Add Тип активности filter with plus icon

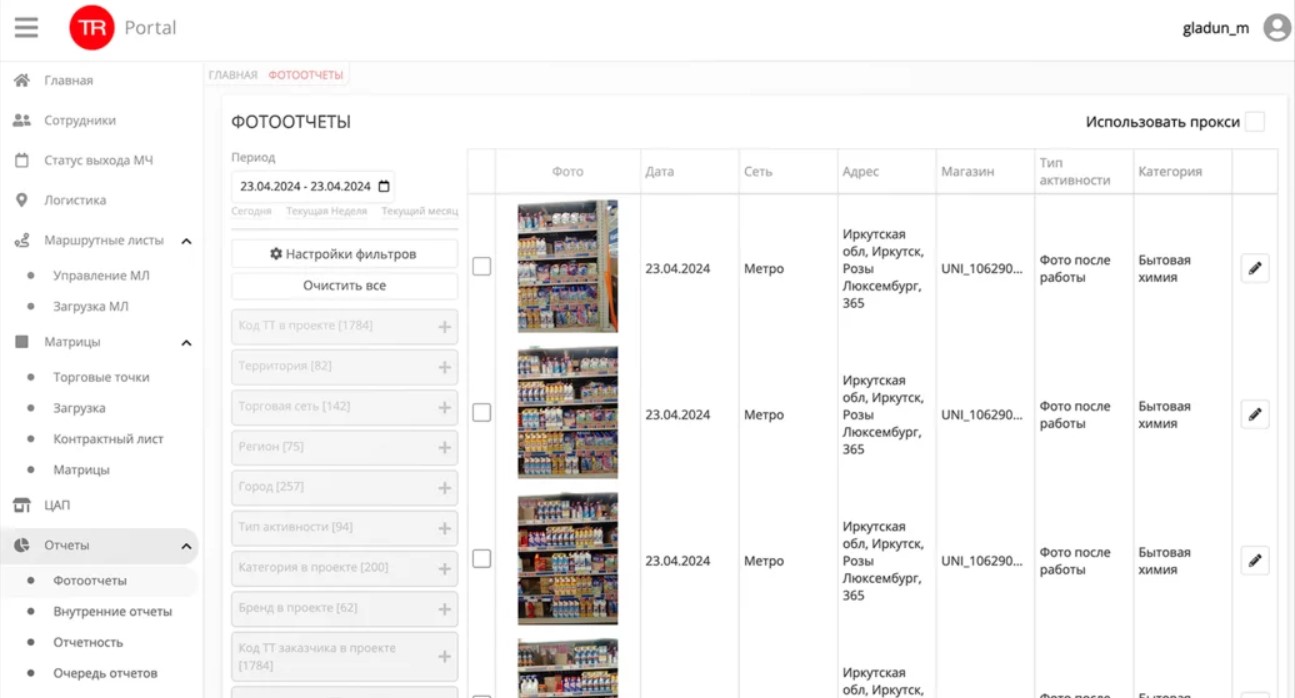tap(444, 528)
